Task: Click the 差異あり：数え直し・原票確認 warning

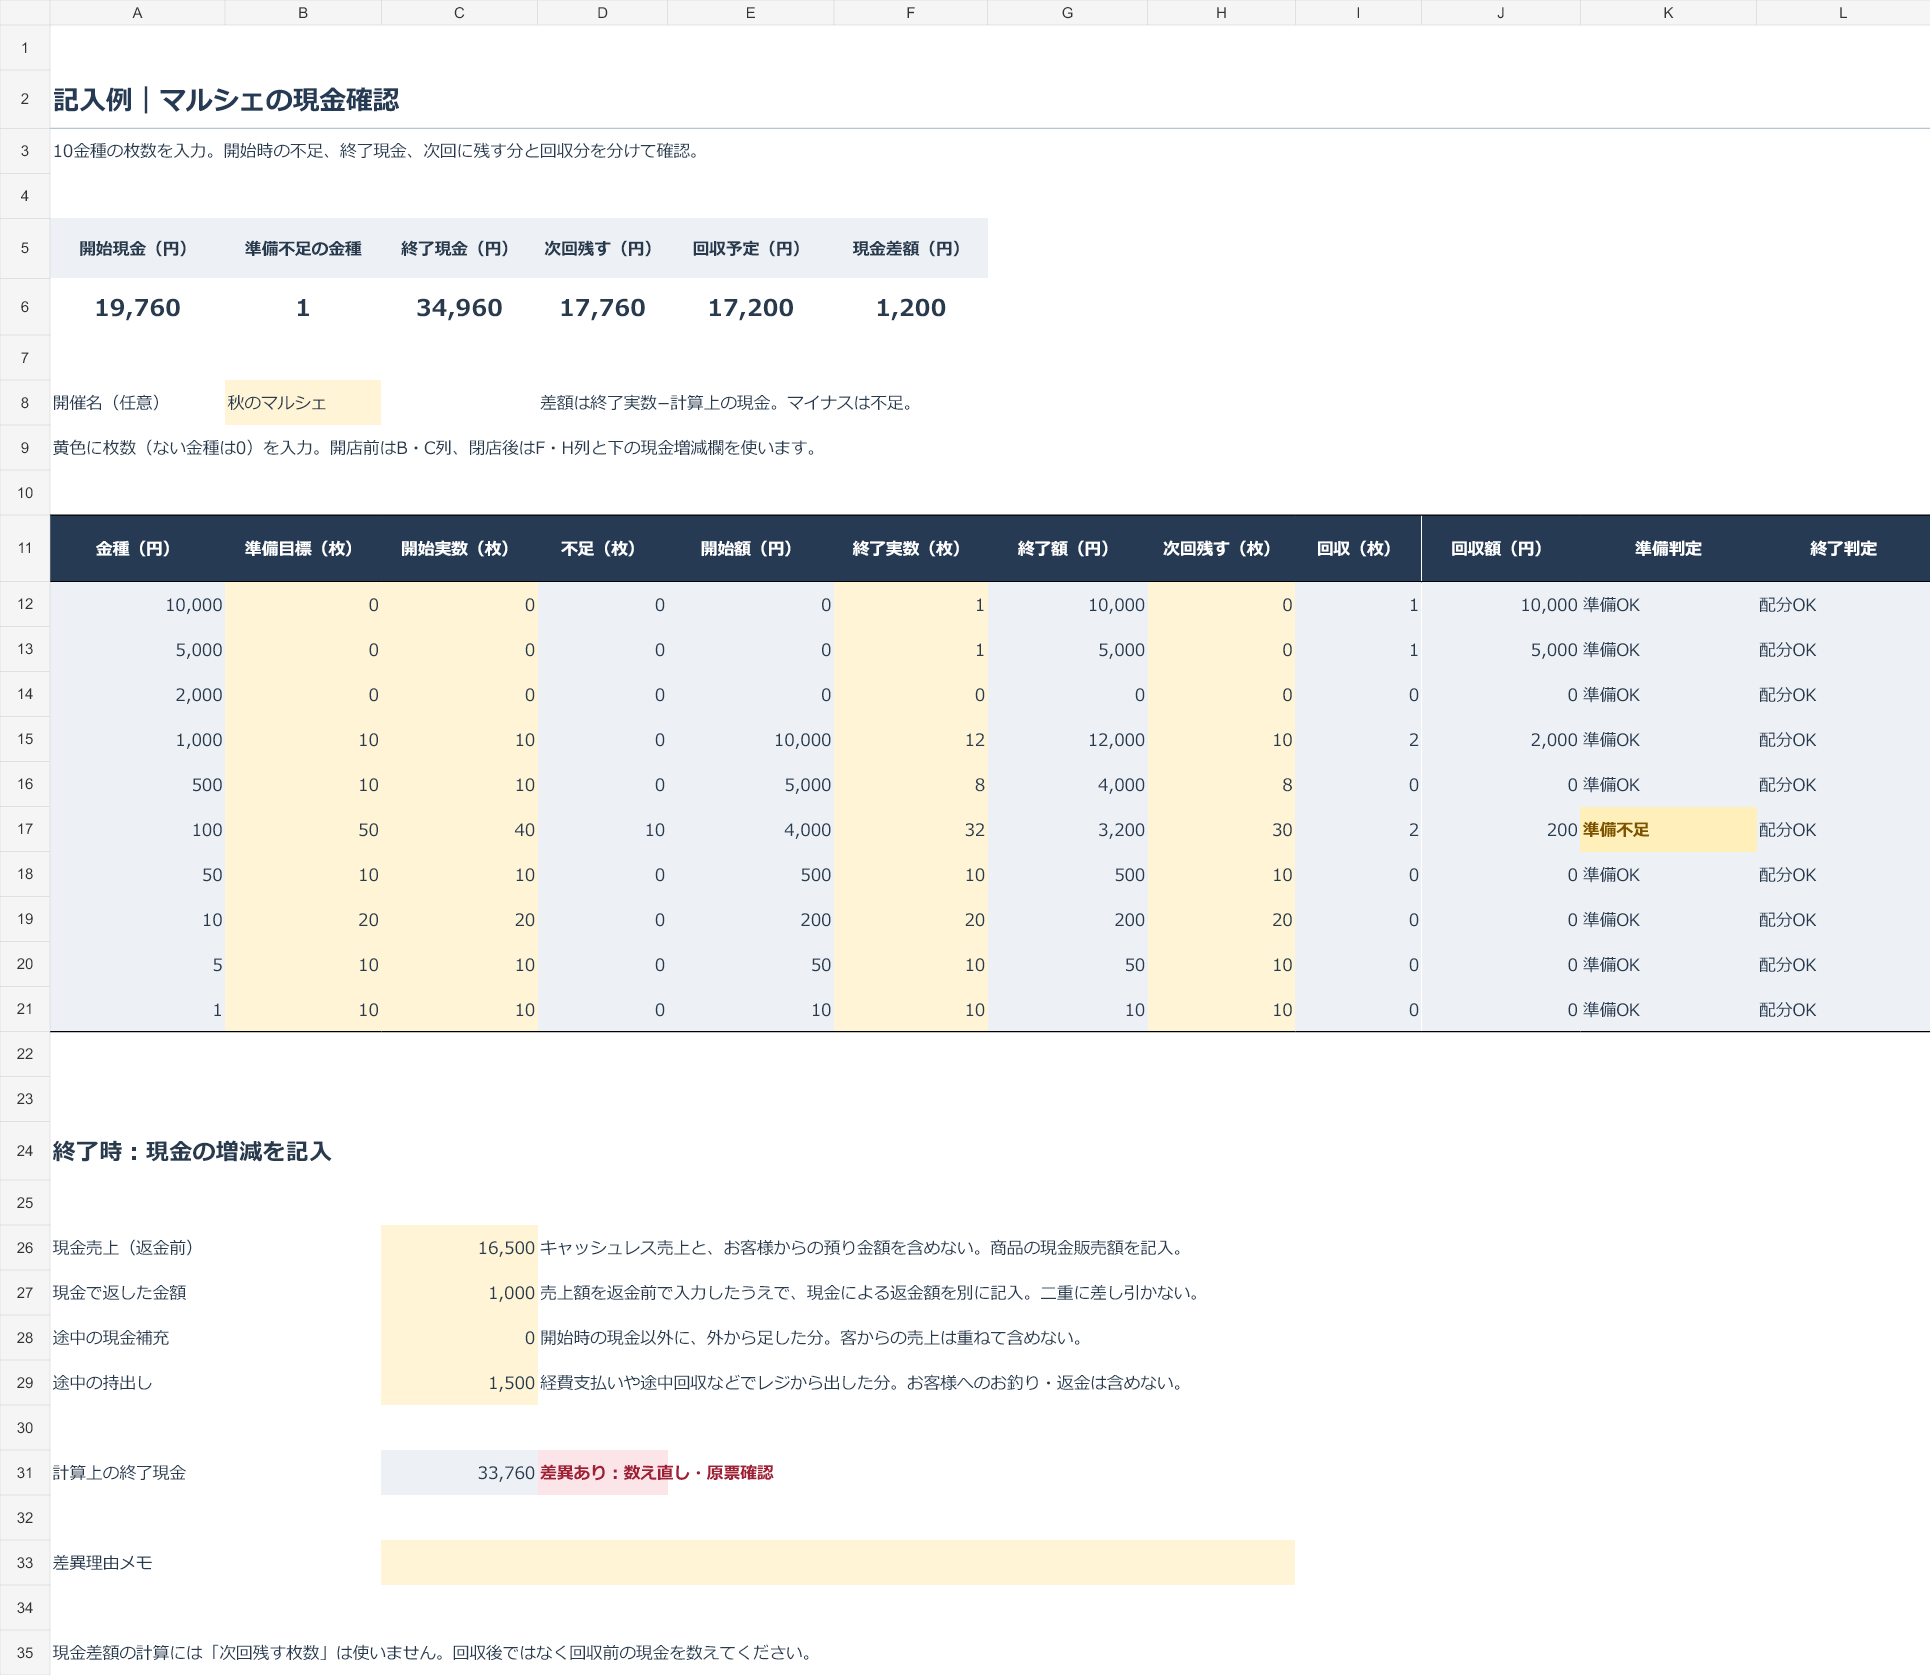Action: pos(657,1472)
